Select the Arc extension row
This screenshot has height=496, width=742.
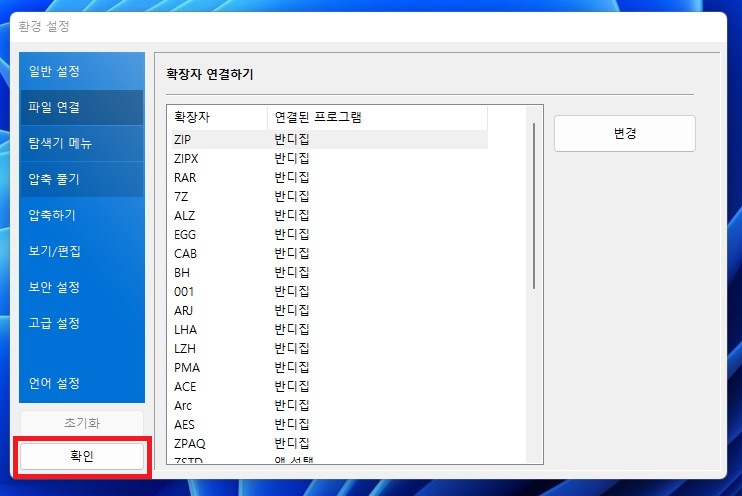330,405
